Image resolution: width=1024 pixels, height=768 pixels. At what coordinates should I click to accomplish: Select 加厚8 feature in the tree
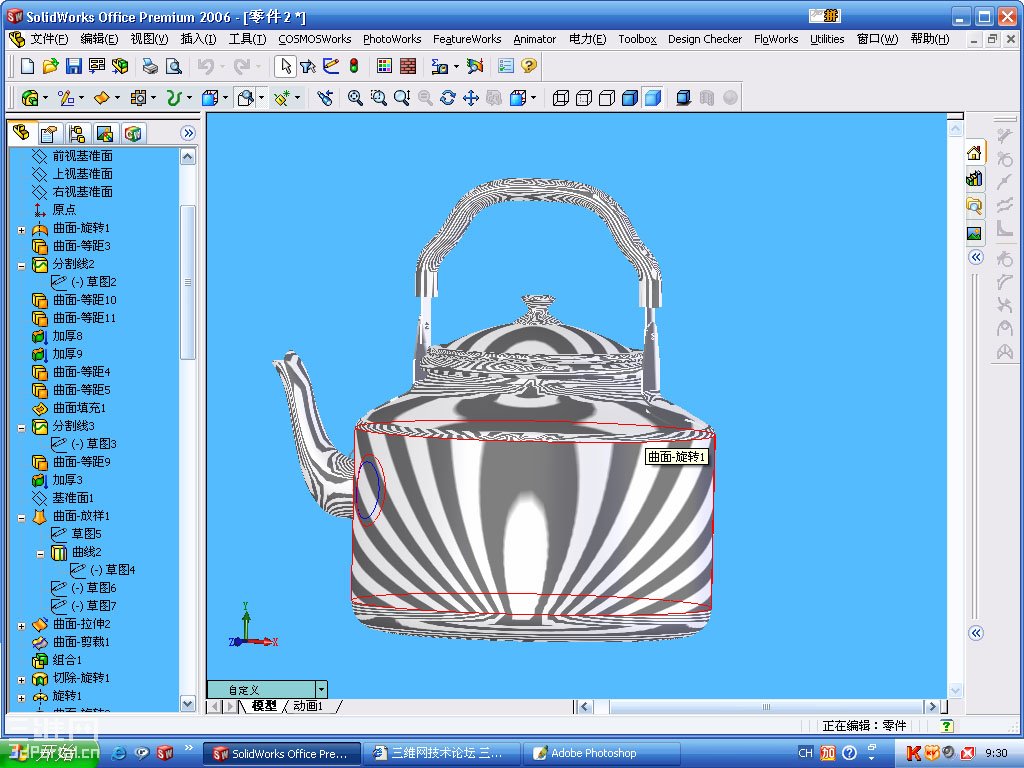coord(67,336)
